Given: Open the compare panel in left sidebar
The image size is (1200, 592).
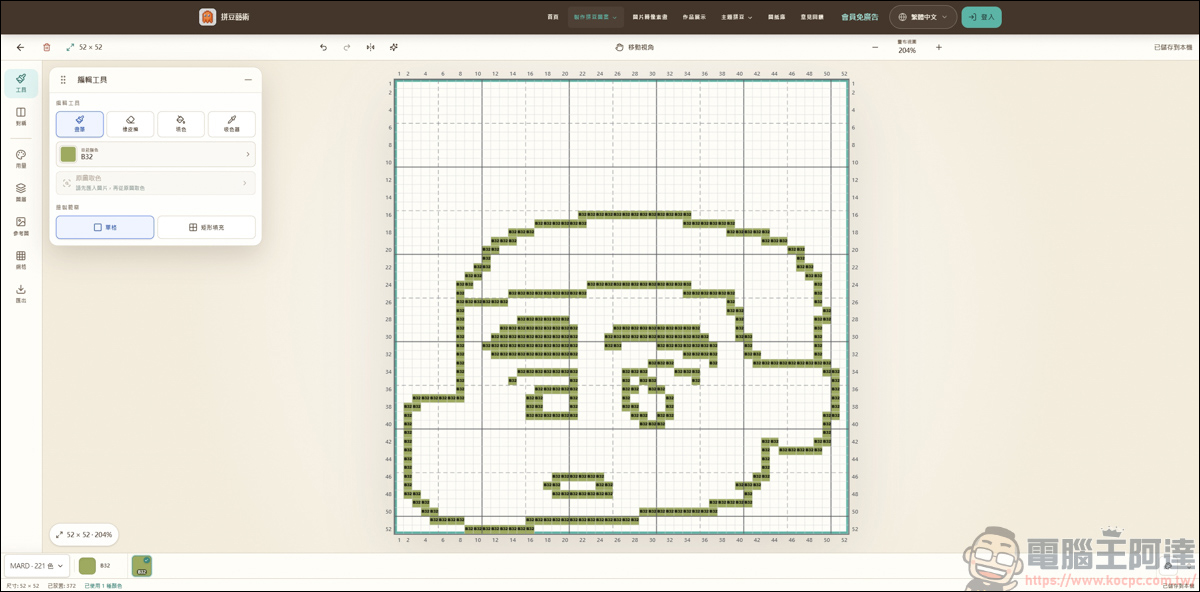Looking at the screenshot, I should coord(21,116).
